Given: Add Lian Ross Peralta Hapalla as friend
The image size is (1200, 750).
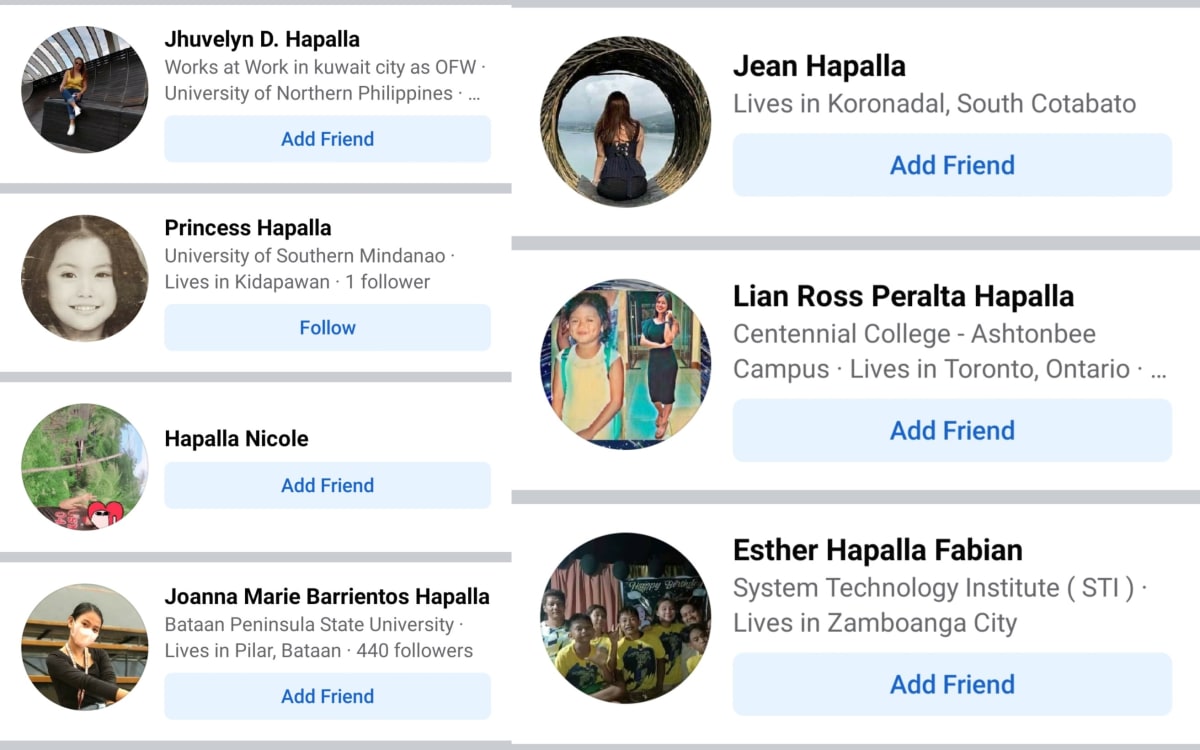Looking at the screenshot, I should click(x=952, y=430).
